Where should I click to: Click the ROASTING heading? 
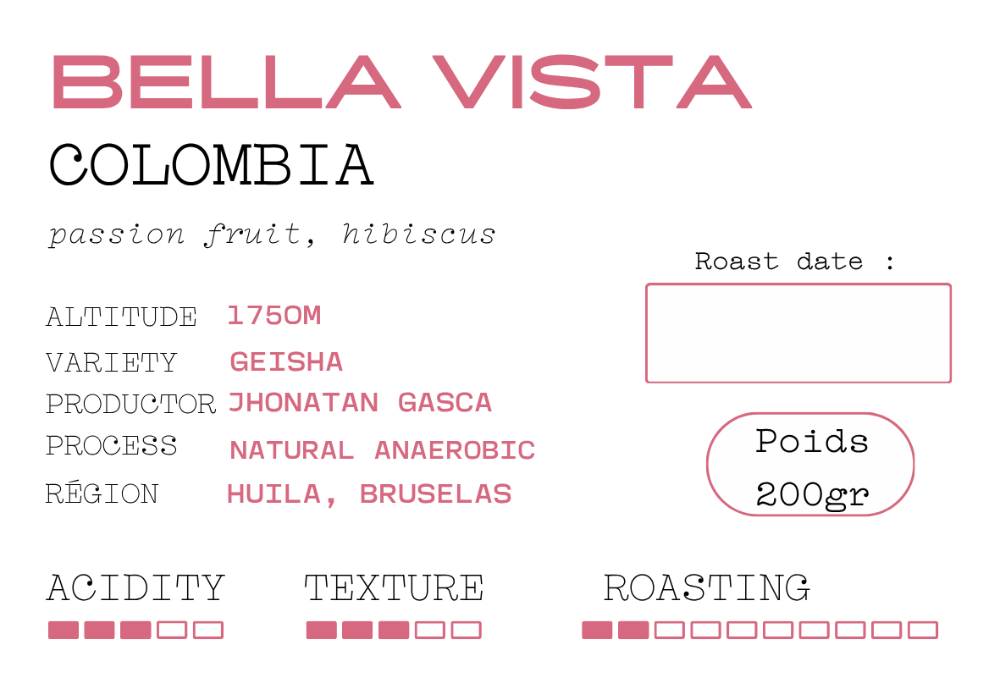pyautogui.click(x=707, y=588)
